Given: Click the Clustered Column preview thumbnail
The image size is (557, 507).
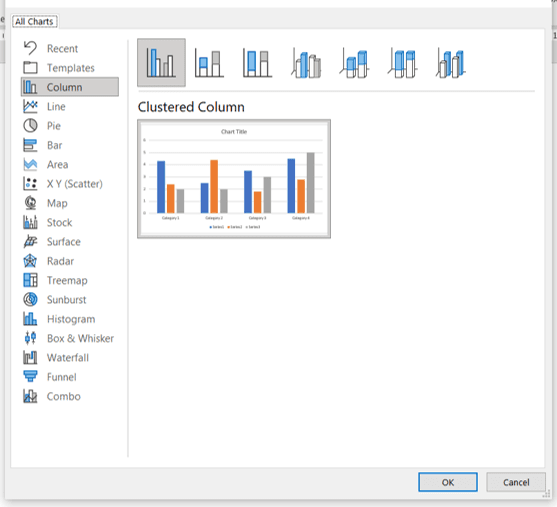Looking at the screenshot, I should coord(234,179).
